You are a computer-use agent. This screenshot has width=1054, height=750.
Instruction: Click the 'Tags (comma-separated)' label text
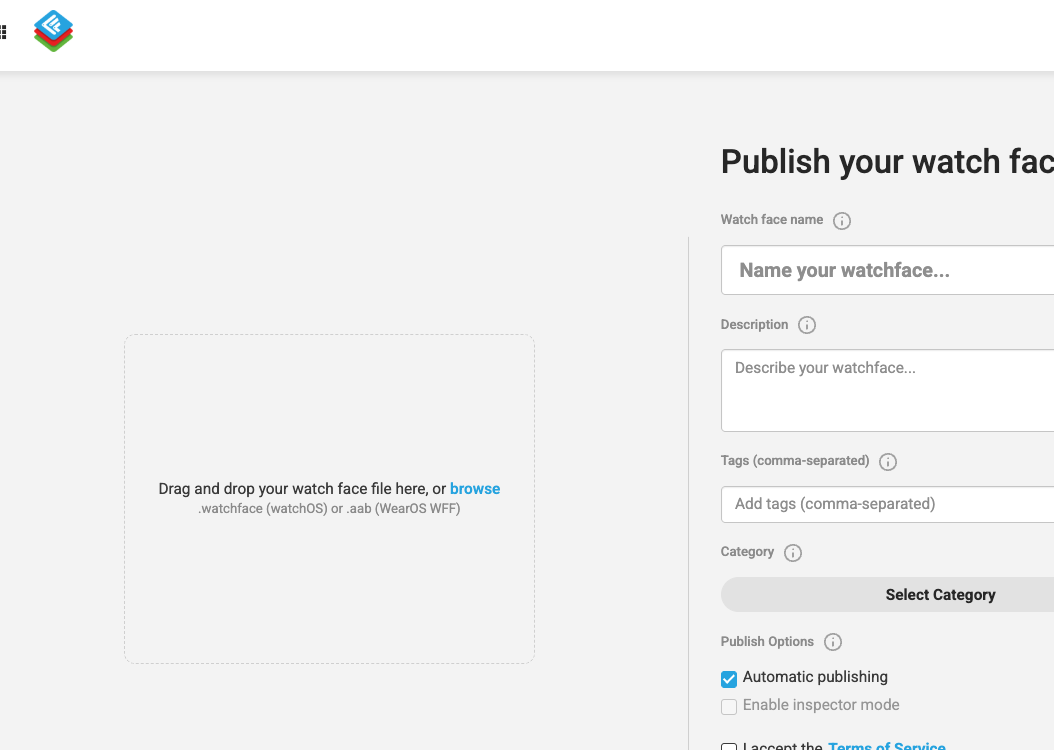795,460
